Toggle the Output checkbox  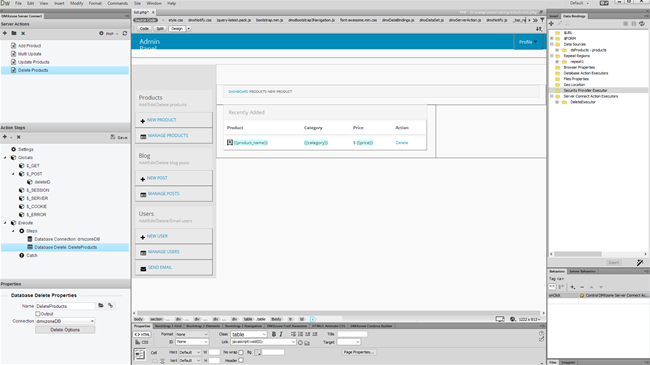[38, 314]
